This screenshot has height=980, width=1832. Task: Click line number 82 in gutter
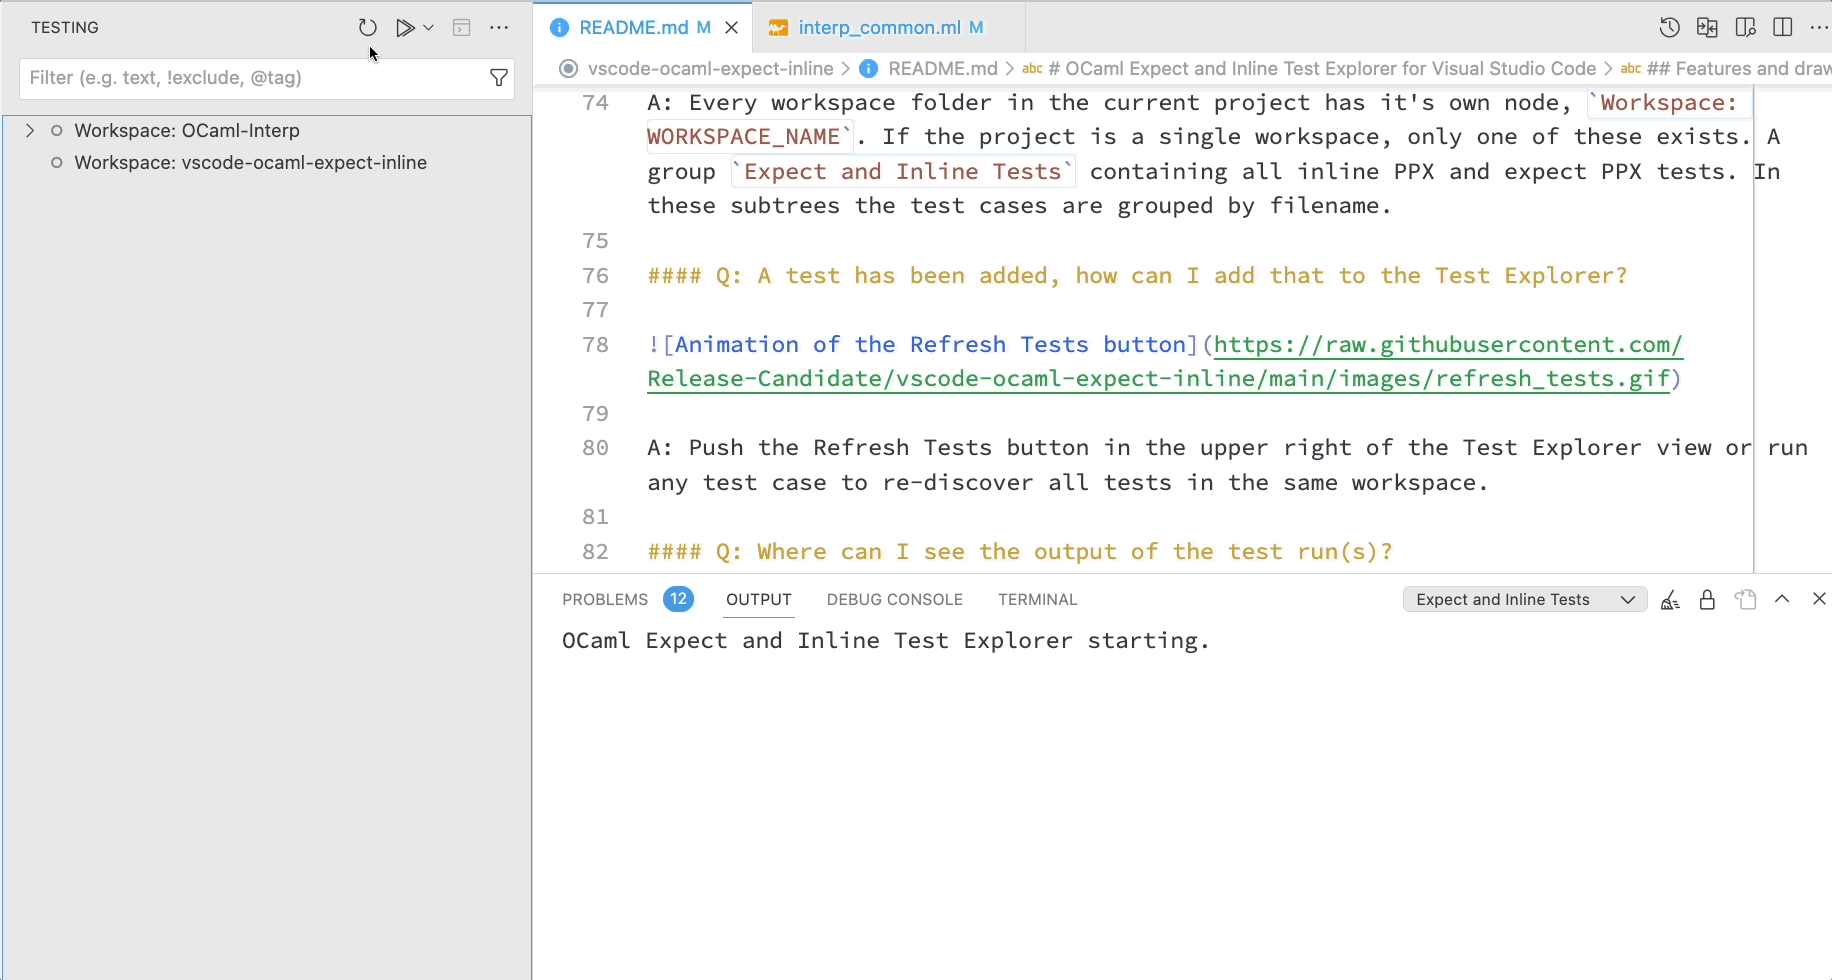point(595,552)
